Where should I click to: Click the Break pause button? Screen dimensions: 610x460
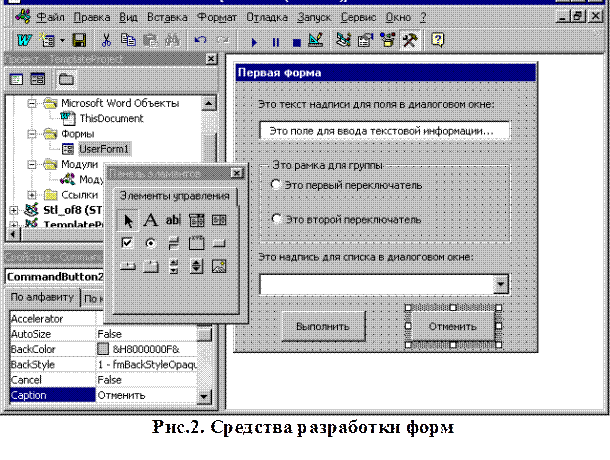pyautogui.click(x=276, y=42)
